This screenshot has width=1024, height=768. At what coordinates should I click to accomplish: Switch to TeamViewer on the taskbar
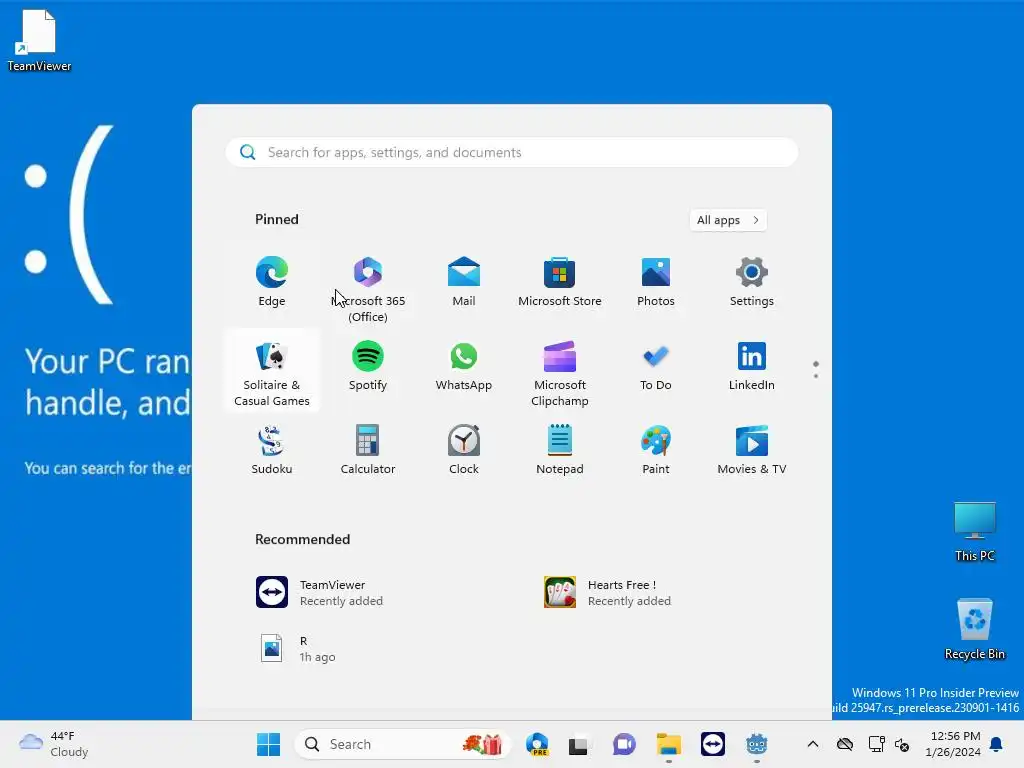pos(712,744)
